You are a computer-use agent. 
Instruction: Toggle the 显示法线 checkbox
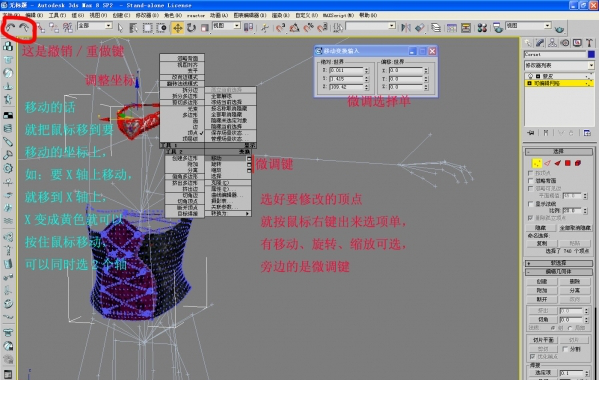point(530,204)
